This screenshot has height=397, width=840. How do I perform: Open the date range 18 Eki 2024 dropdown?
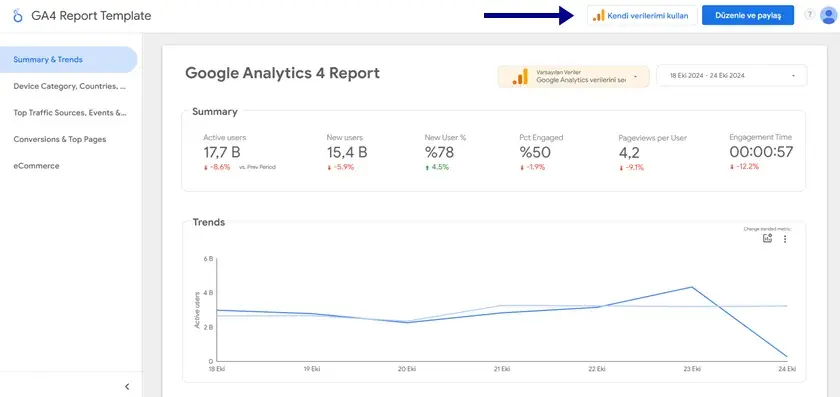tap(731, 76)
